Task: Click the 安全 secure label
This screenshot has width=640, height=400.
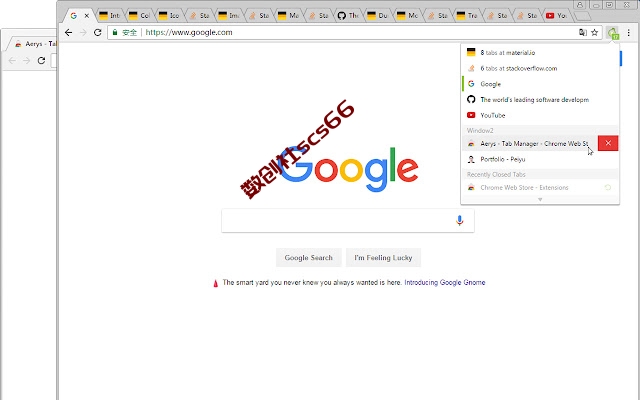Action: pyautogui.click(x=129, y=32)
